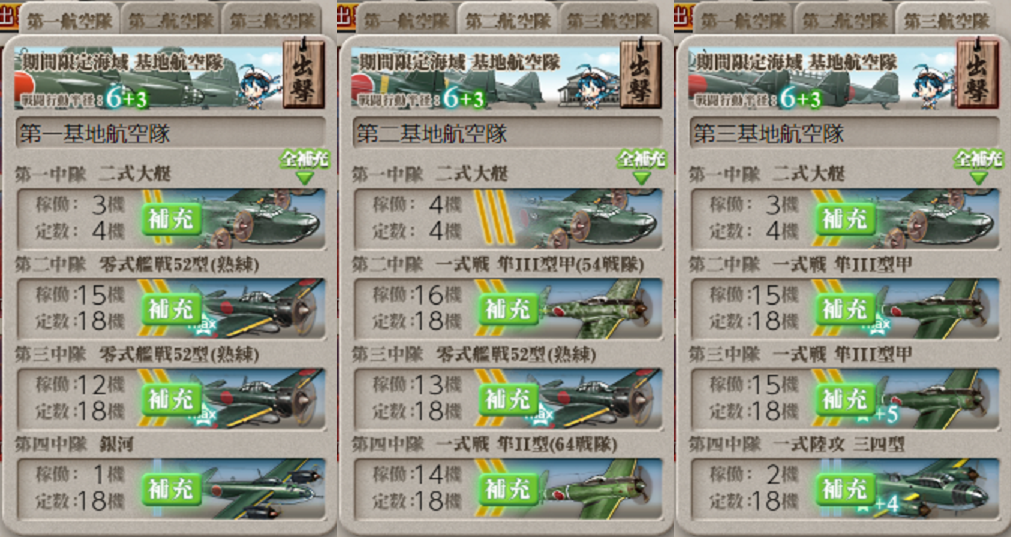Click the 隼II型(64戦隊) fighter plane image
This screenshot has height=537, width=1011.
[x=598, y=489]
